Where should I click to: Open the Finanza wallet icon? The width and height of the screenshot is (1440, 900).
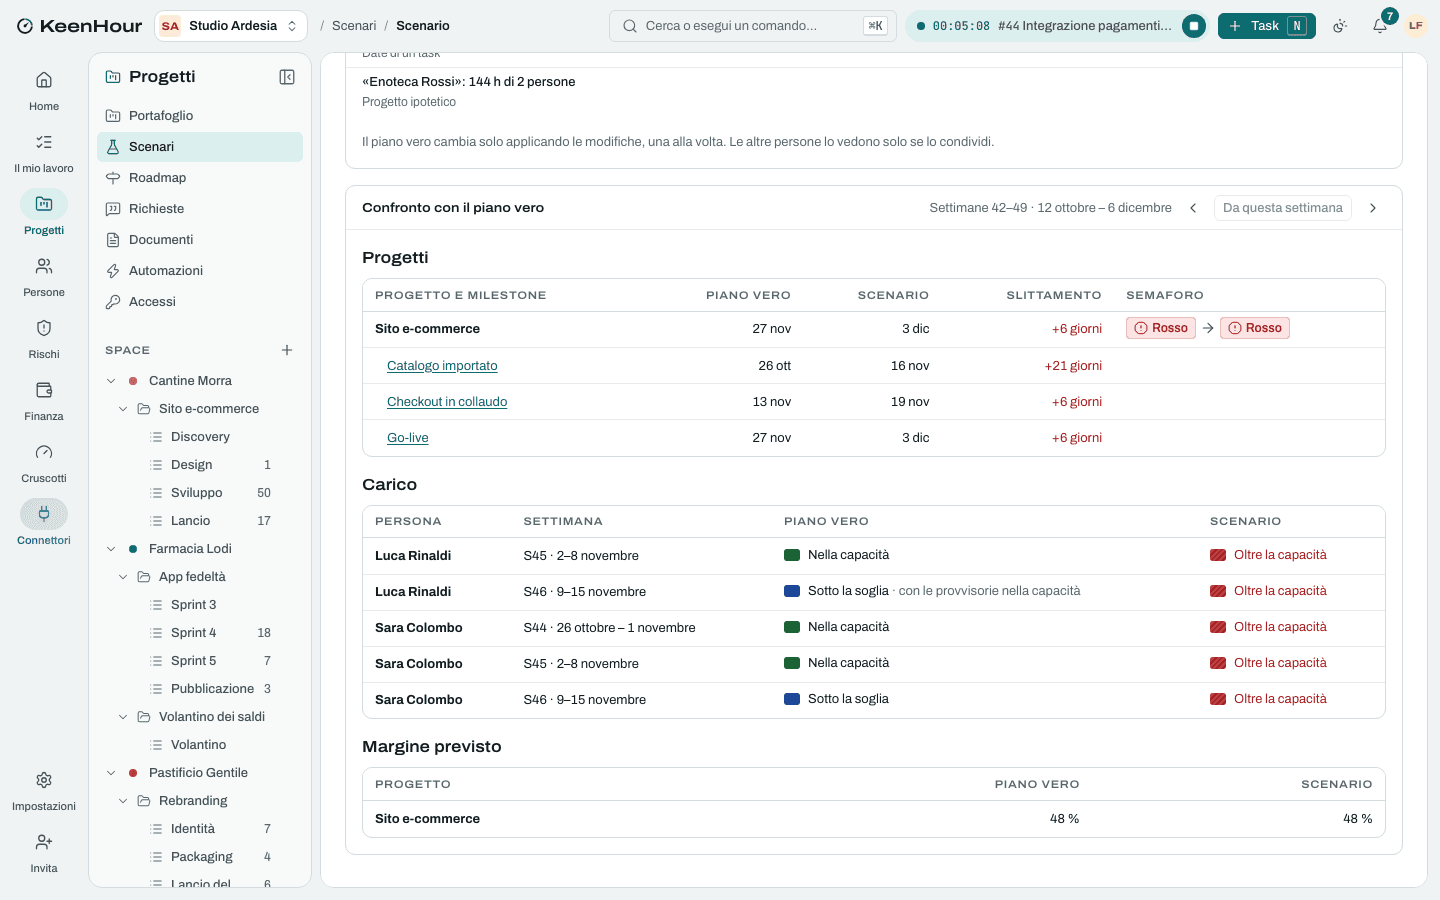pos(44,390)
